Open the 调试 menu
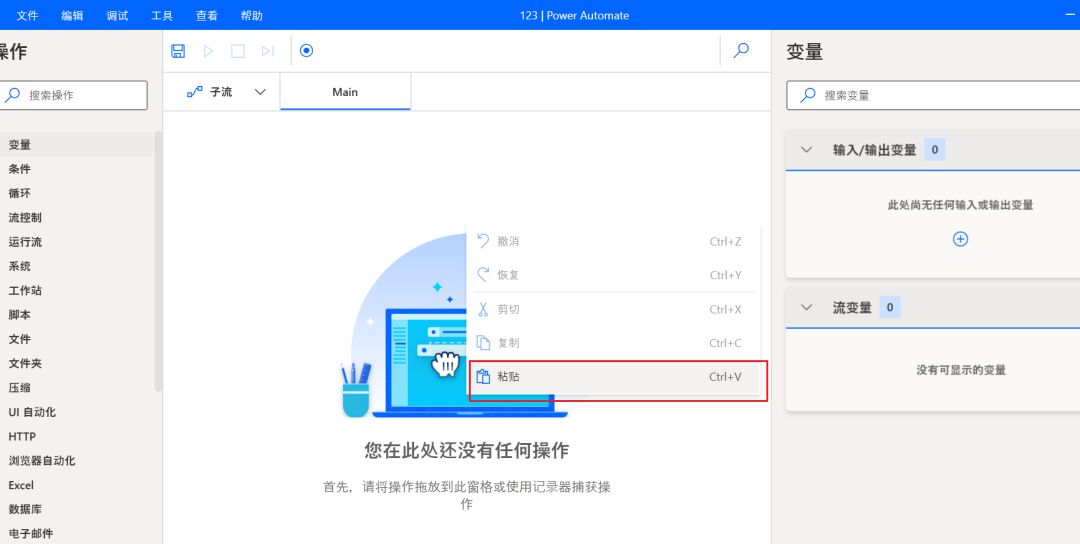This screenshot has width=1080, height=544. click(117, 15)
